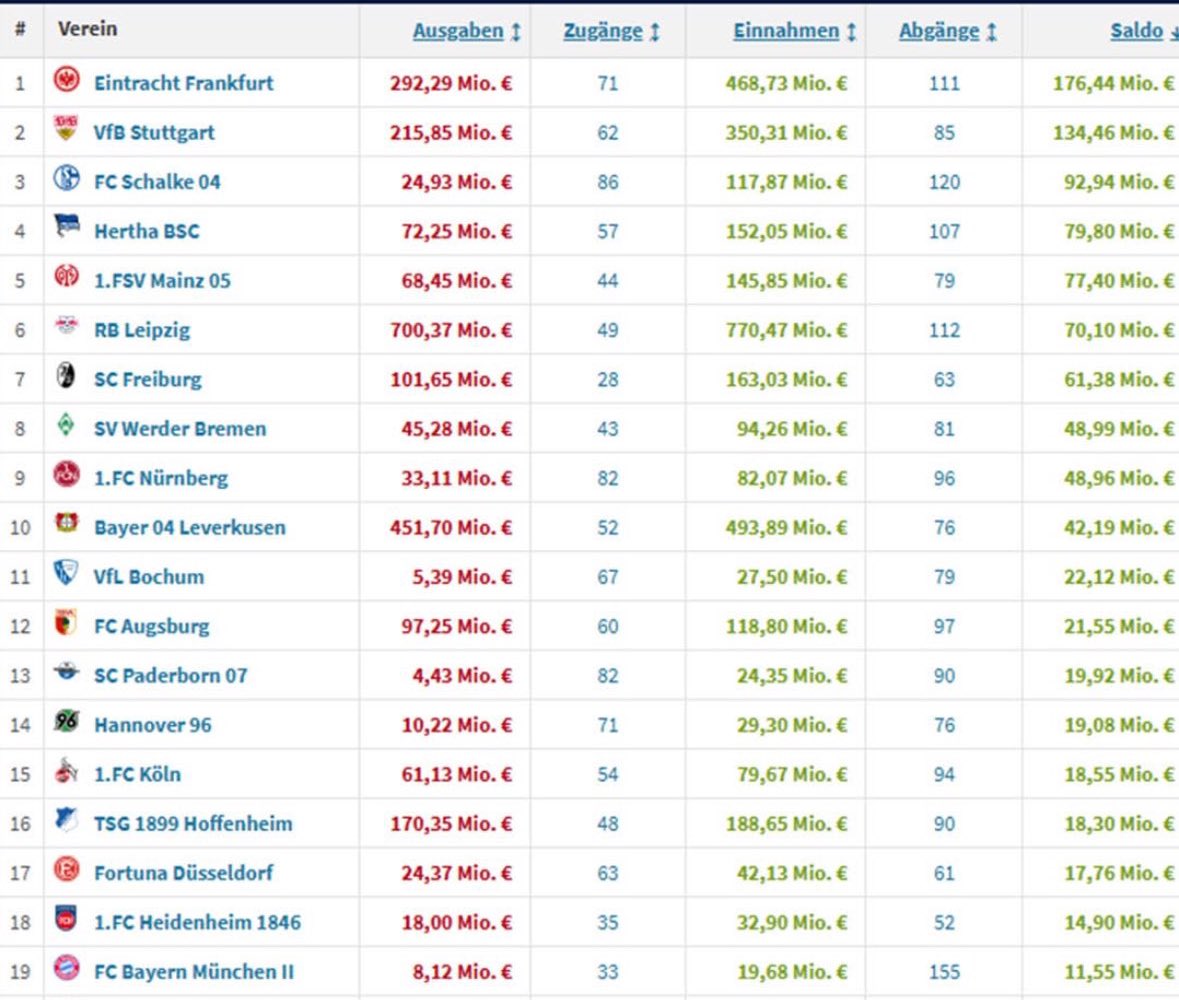Image resolution: width=1179 pixels, height=1000 pixels.
Task: Open the FC Augsburg club link
Action: click(x=151, y=626)
